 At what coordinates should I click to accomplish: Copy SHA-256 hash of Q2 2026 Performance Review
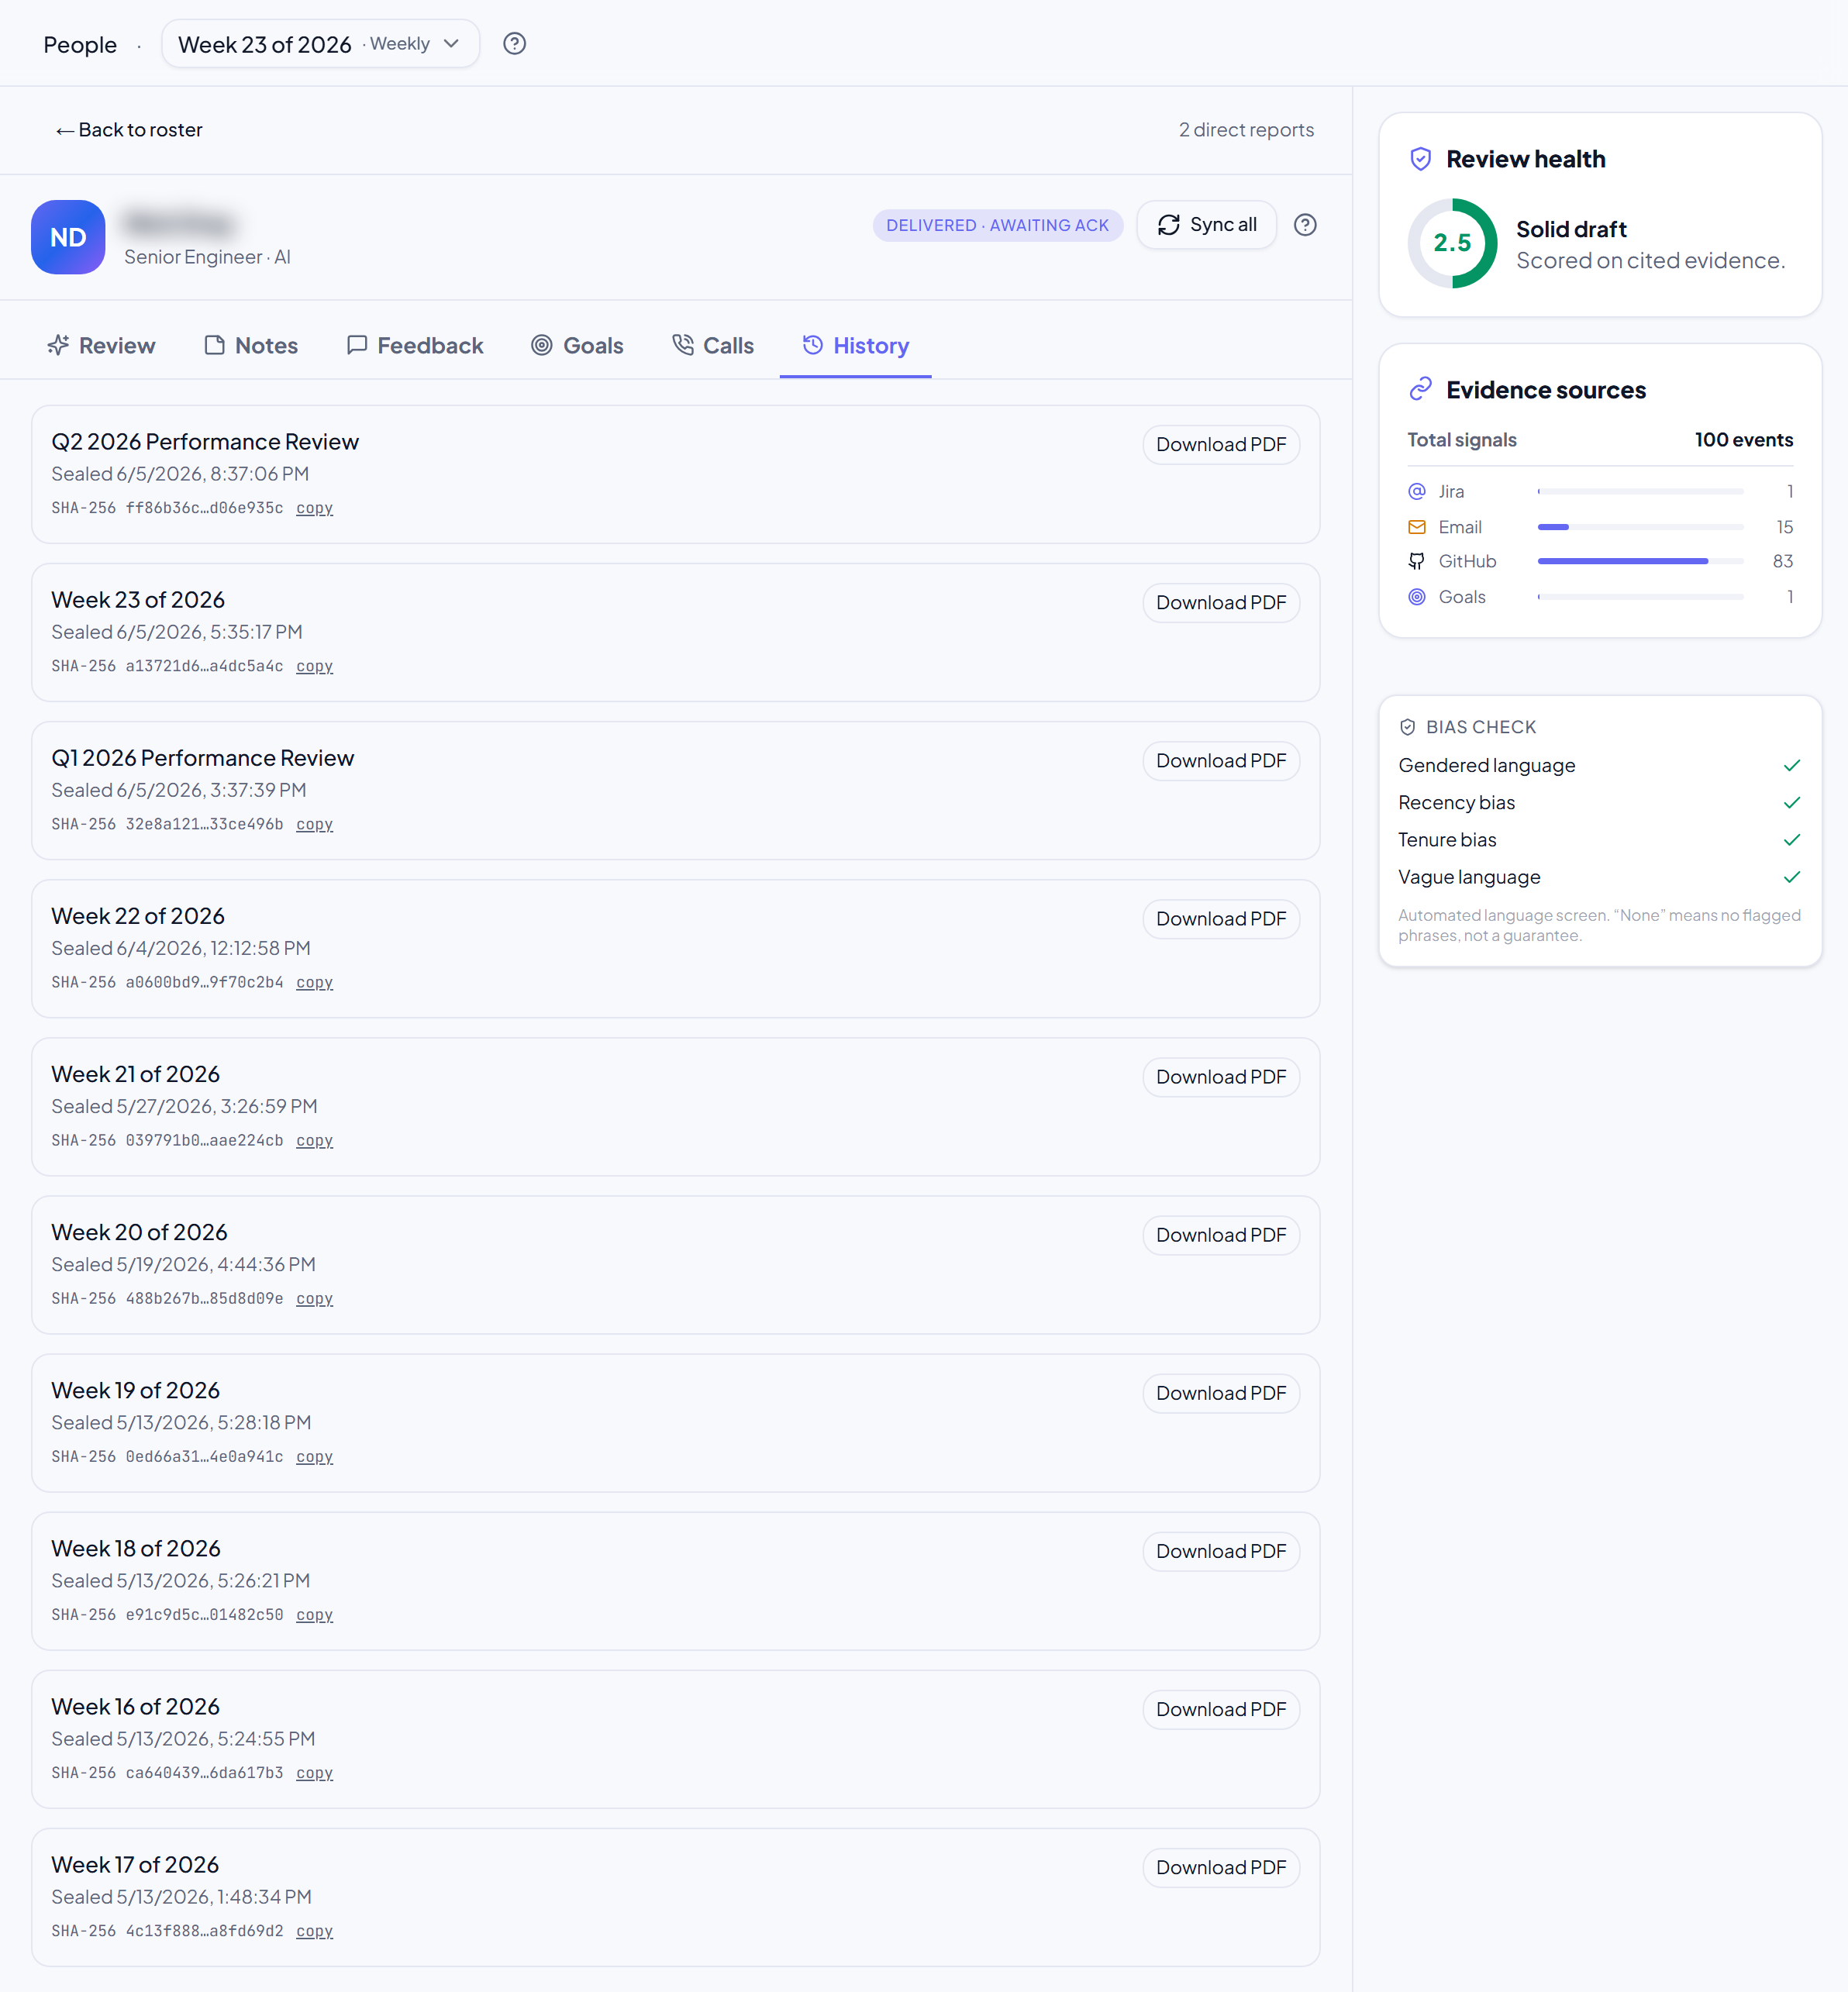[x=314, y=508]
